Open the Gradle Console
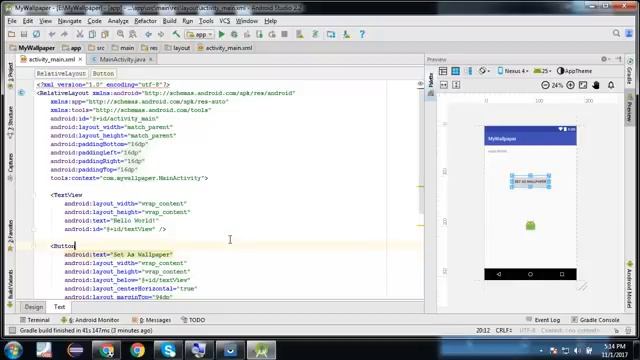This screenshot has width=640, height=360. (x=595, y=320)
